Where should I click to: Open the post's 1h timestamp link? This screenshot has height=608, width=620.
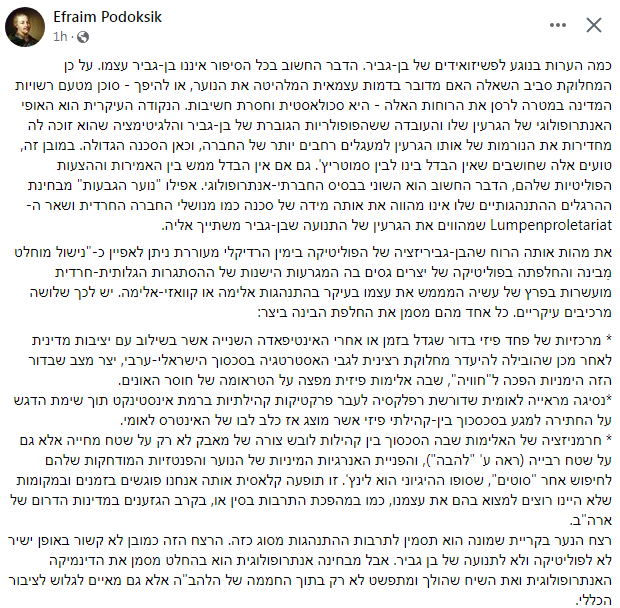(x=60, y=37)
